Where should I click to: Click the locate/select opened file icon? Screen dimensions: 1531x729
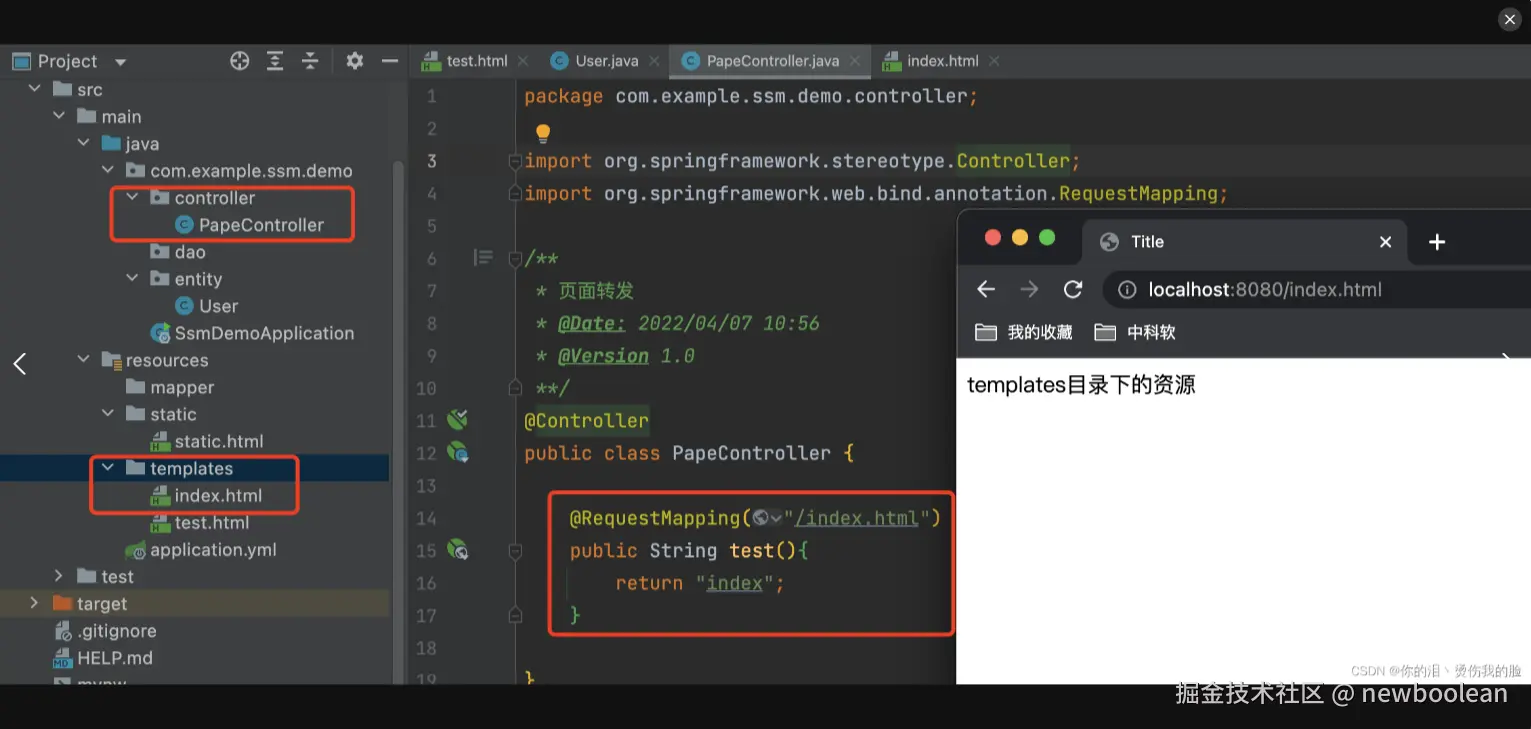tap(239, 61)
